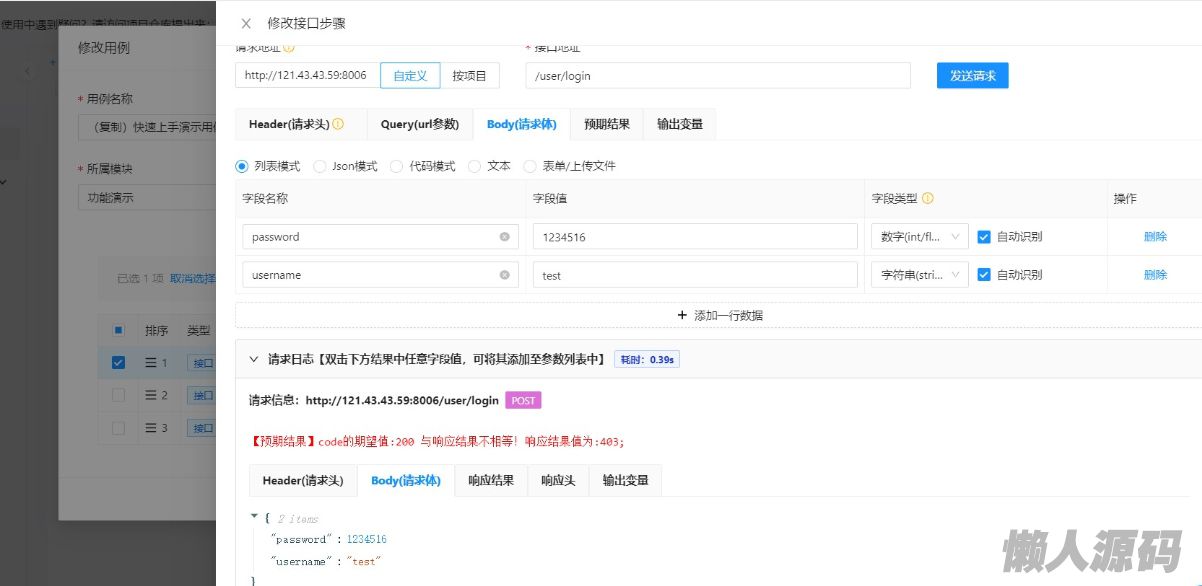Open field type dropdown for username row
Image resolution: width=1202 pixels, height=586 pixels.
click(919, 275)
